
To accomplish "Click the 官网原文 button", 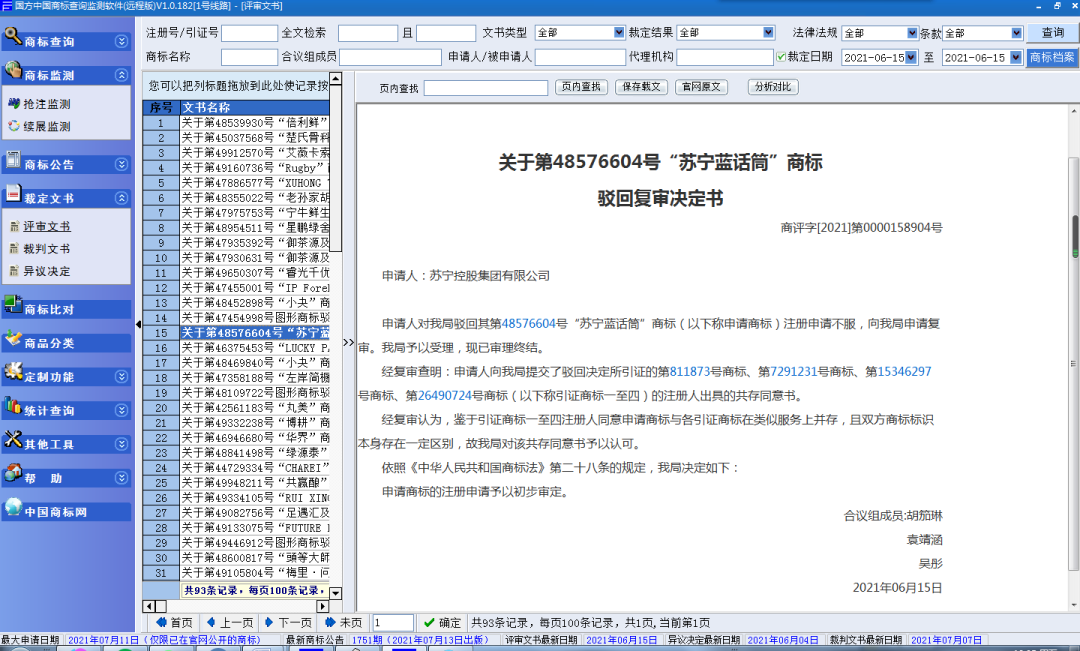I will pyautogui.click(x=701, y=87).
